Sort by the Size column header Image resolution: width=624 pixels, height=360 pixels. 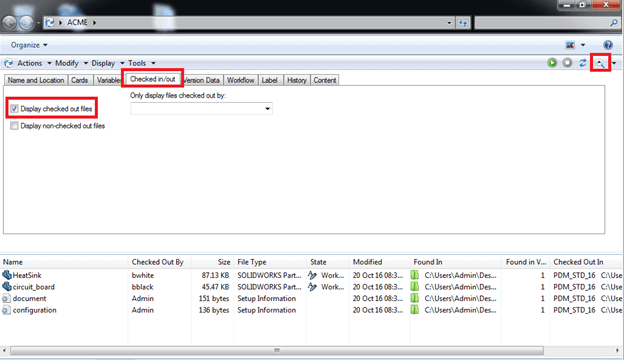point(213,262)
